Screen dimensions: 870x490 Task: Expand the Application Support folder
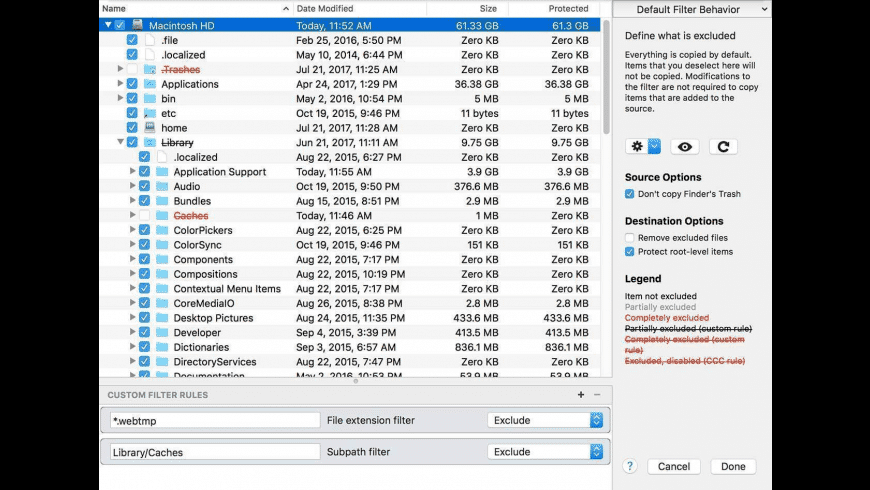[133, 171]
